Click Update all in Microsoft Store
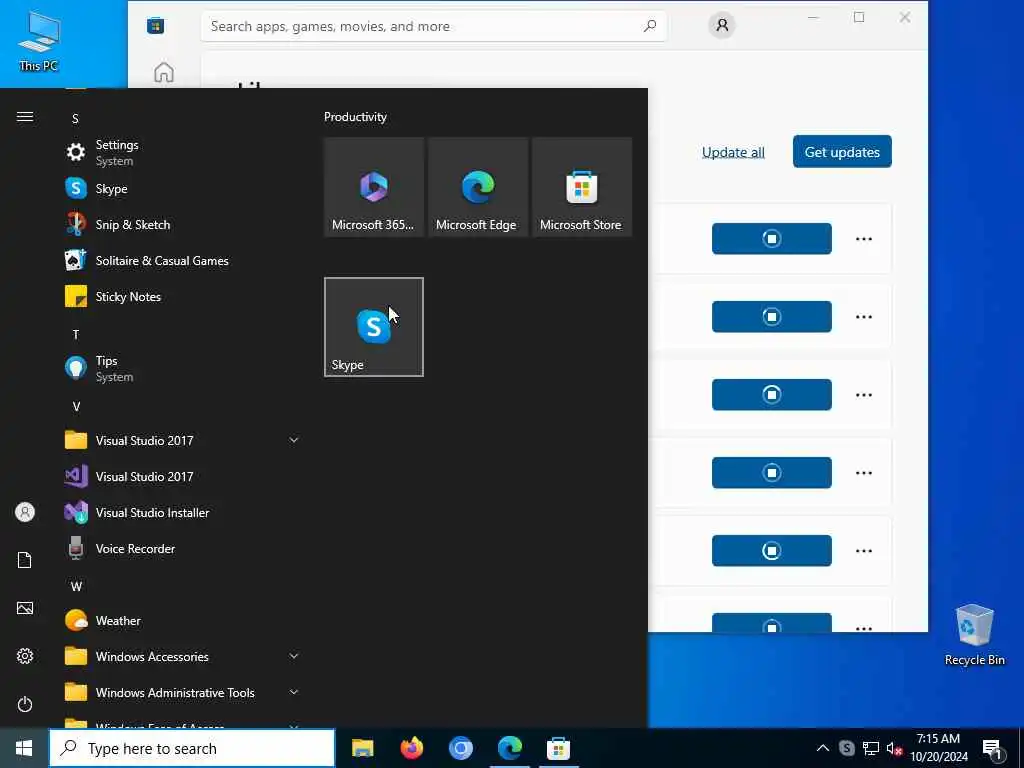This screenshot has width=1024, height=768. (733, 152)
